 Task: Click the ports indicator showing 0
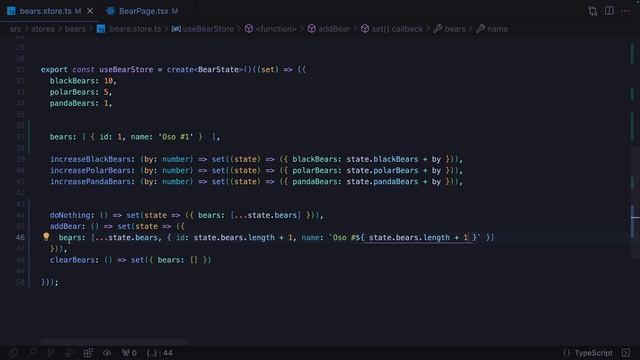[129, 353]
